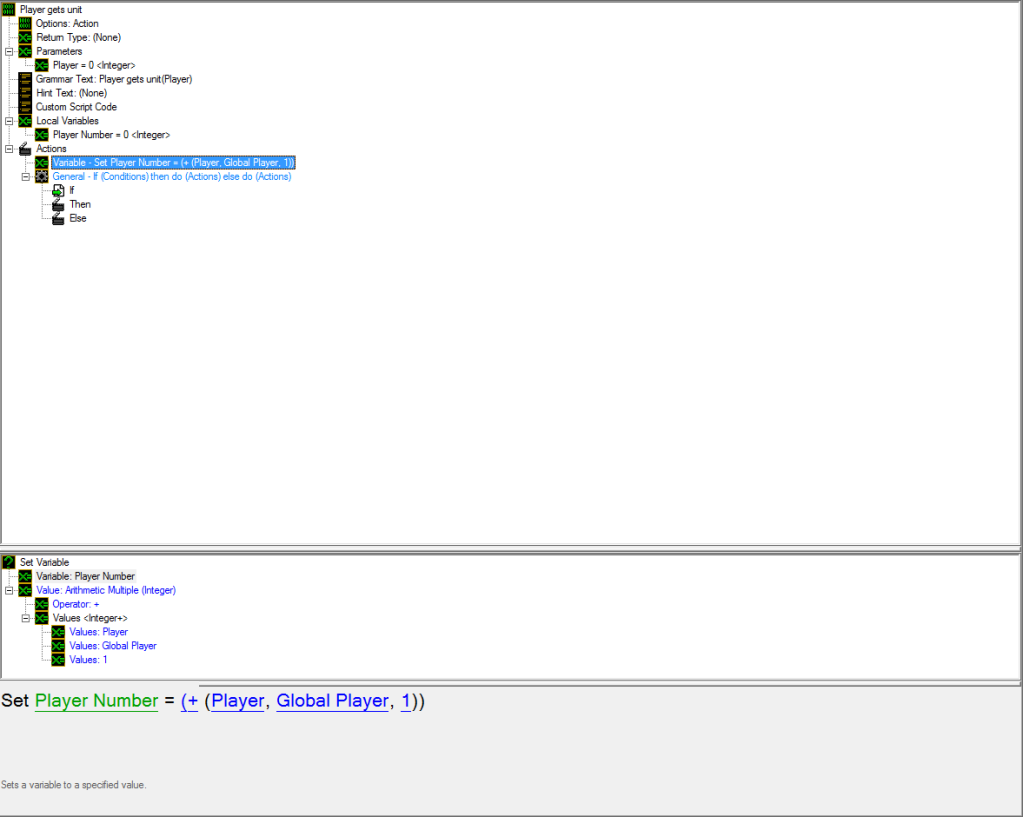This screenshot has width=1023, height=817.
Task: Click the Else clapperboard icon
Action: 58,219
